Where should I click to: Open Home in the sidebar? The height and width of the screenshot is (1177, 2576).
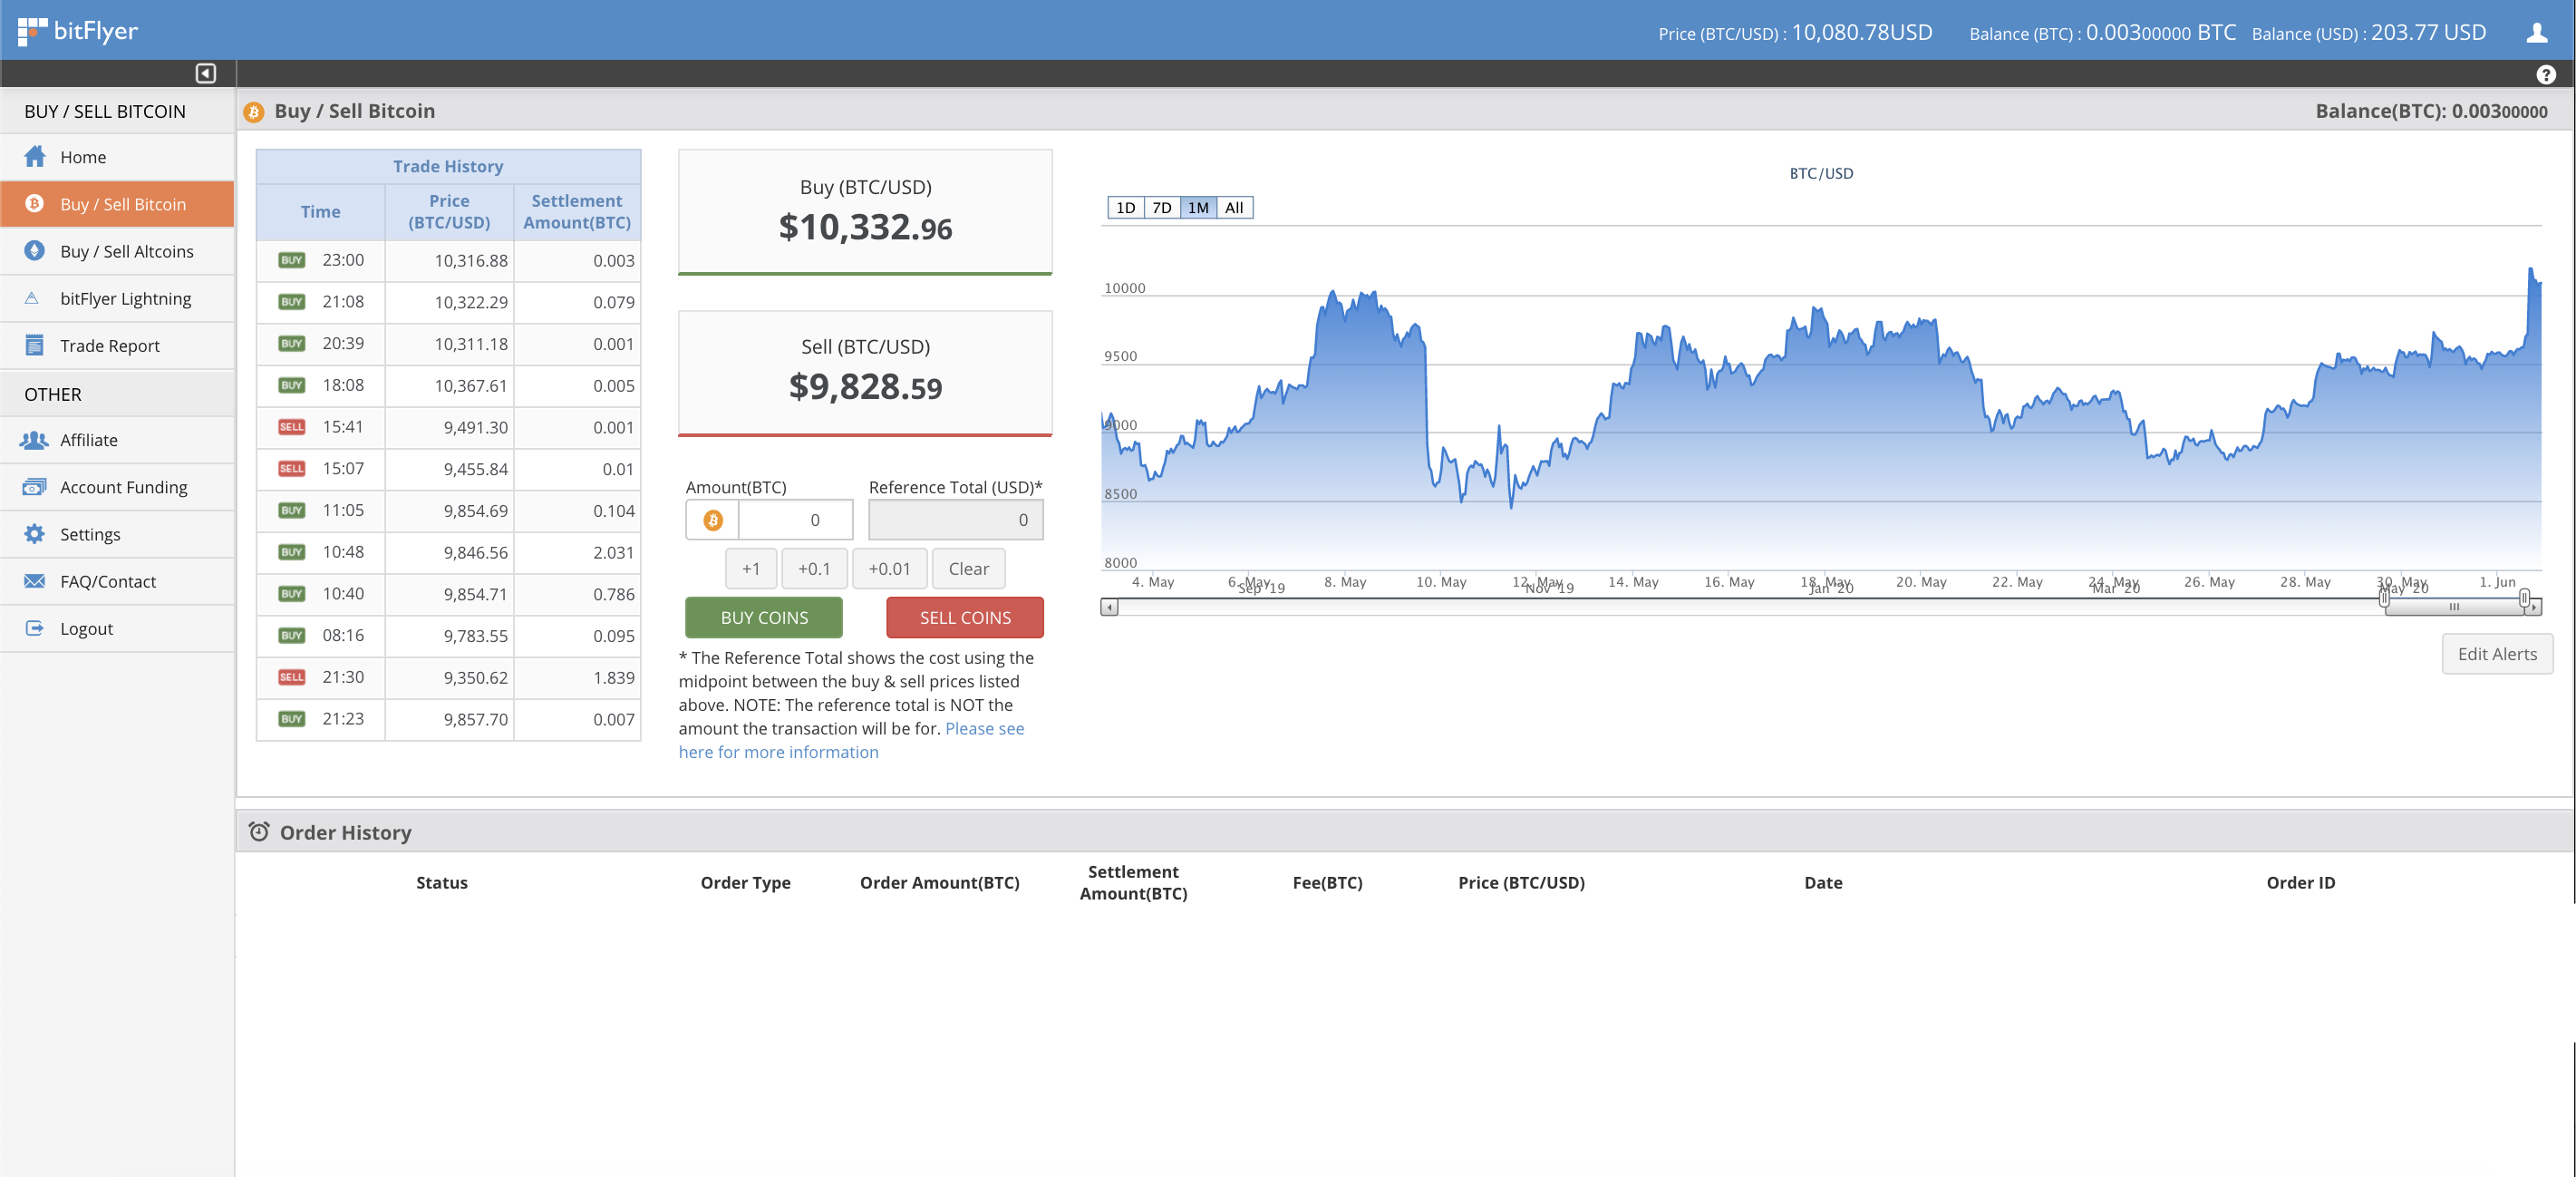(x=117, y=157)
